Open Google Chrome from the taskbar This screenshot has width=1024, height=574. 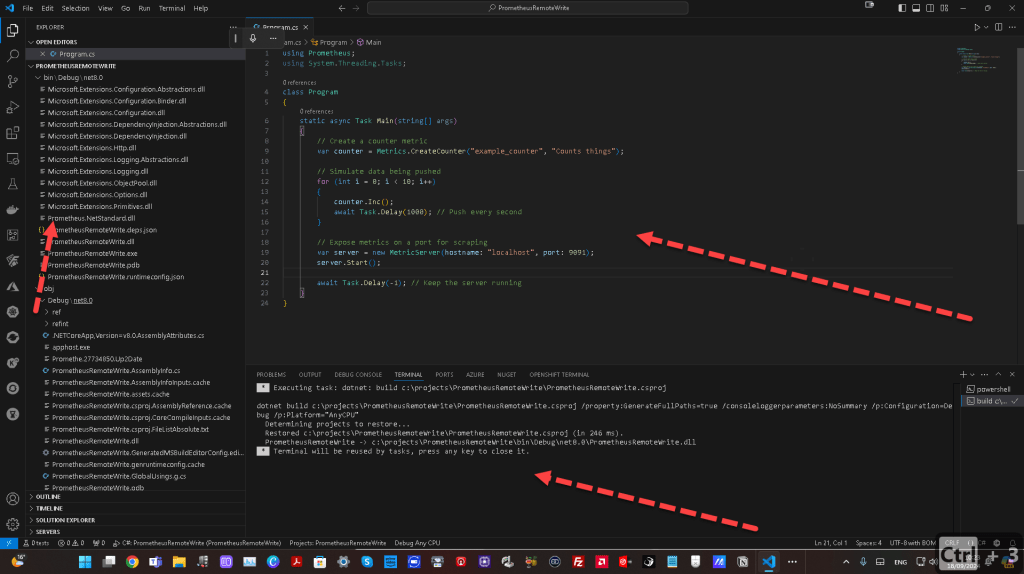click(x=132, y=562)
